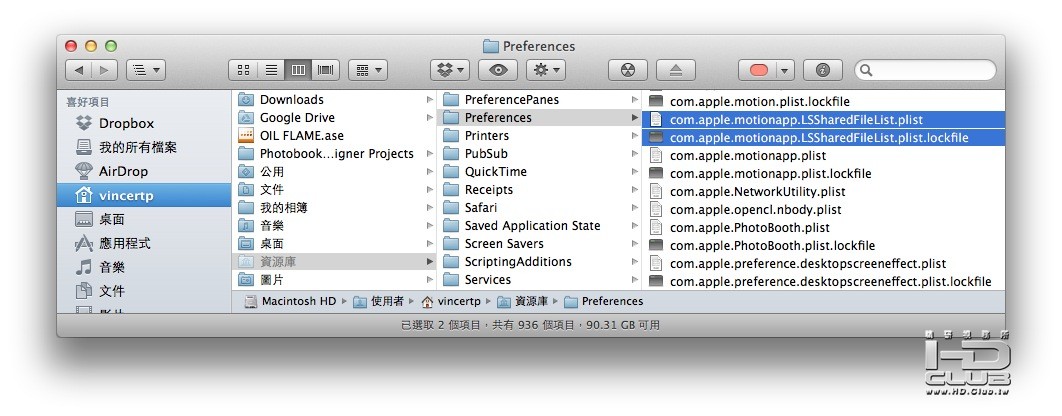
Task: Select com.apple.PhotoBooth.plist.lockfile
Action: pos(824,245)
